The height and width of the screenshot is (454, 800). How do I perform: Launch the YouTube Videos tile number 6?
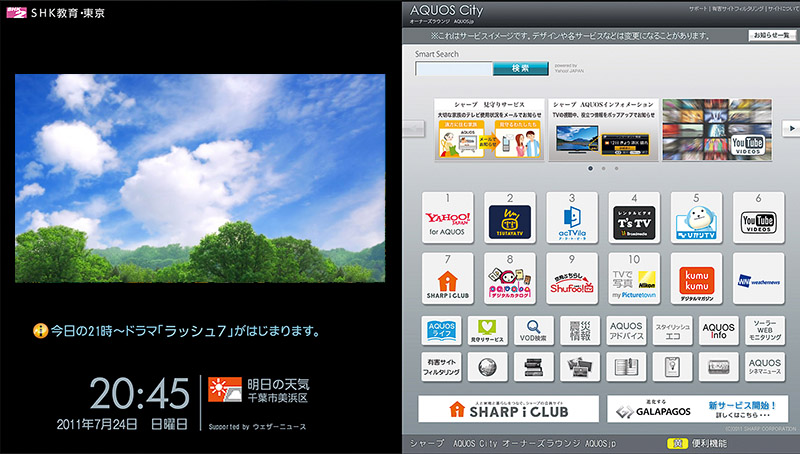point(759,218)
